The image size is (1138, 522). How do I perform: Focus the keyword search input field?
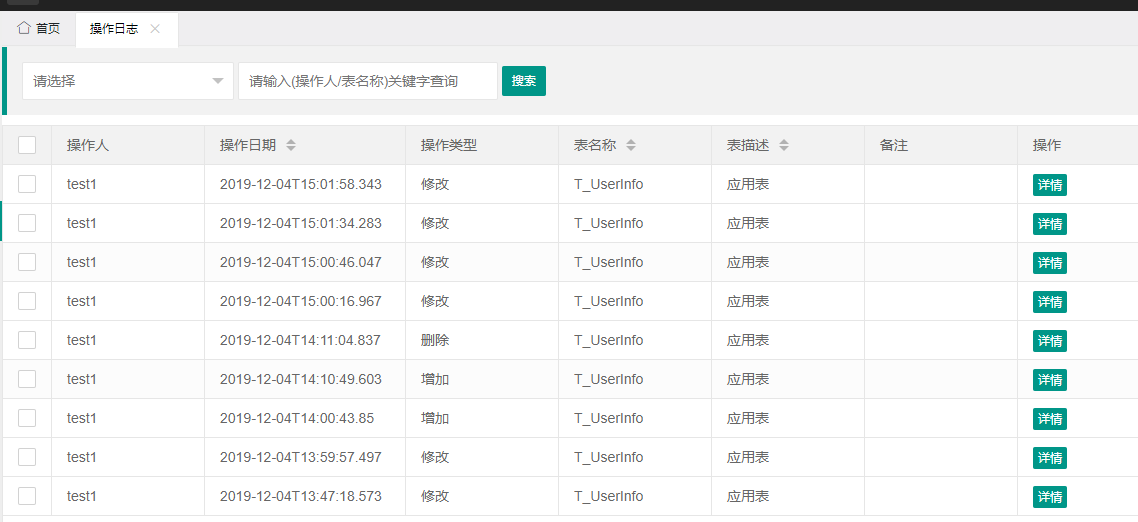(x=368, y=81)
